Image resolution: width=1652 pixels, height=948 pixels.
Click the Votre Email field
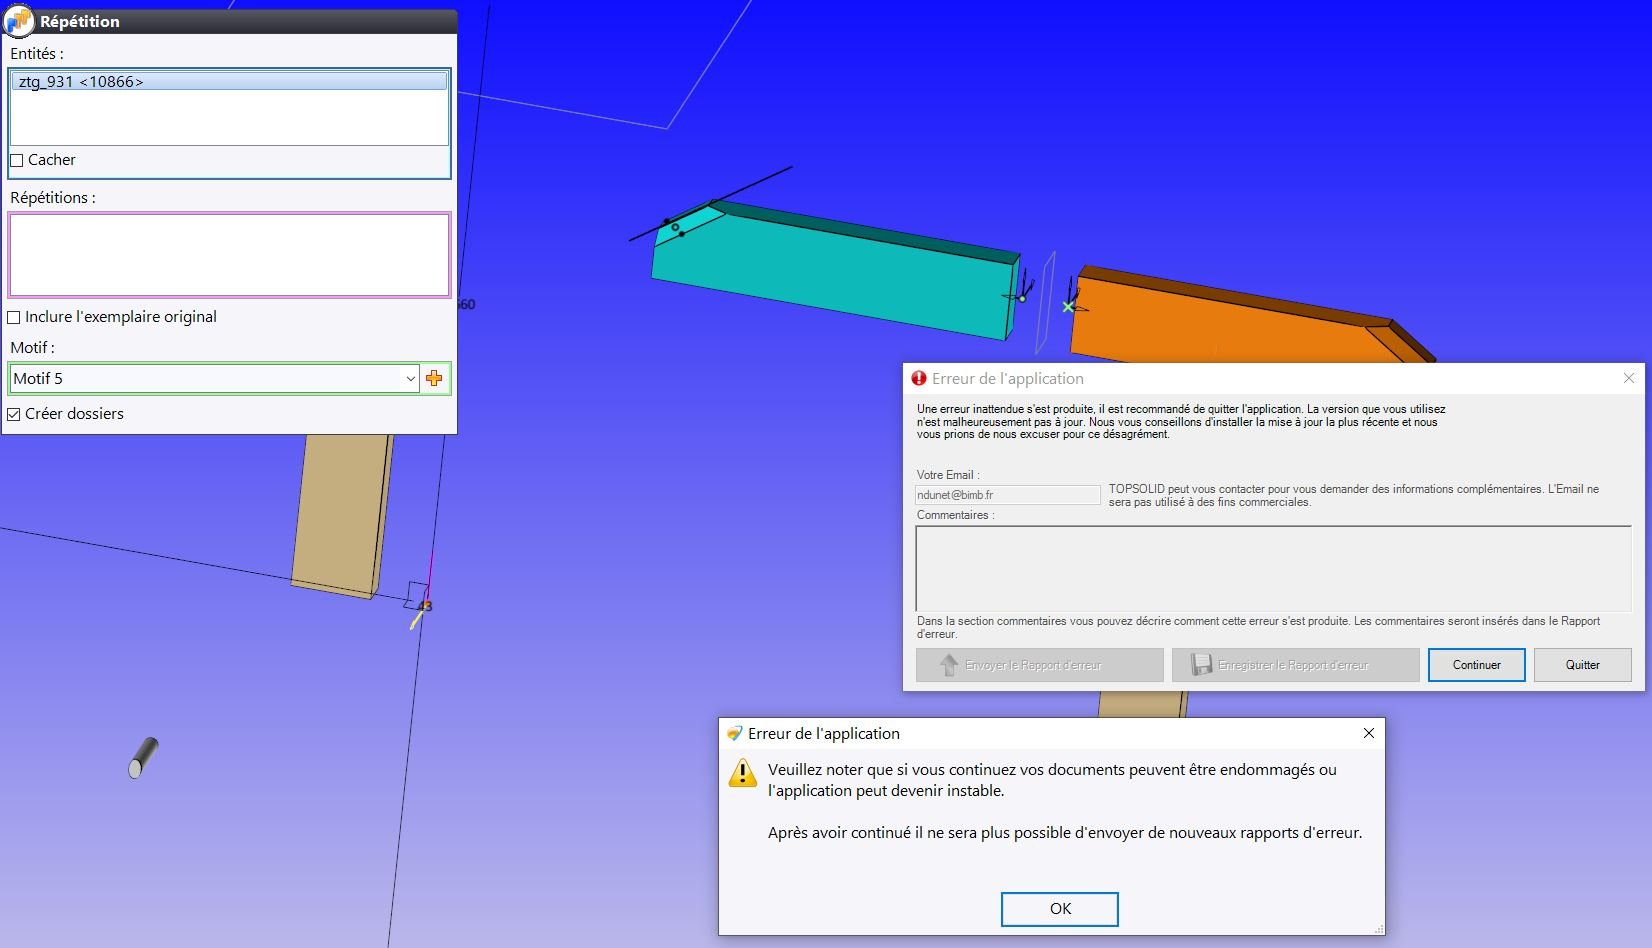coord(1008,495)
